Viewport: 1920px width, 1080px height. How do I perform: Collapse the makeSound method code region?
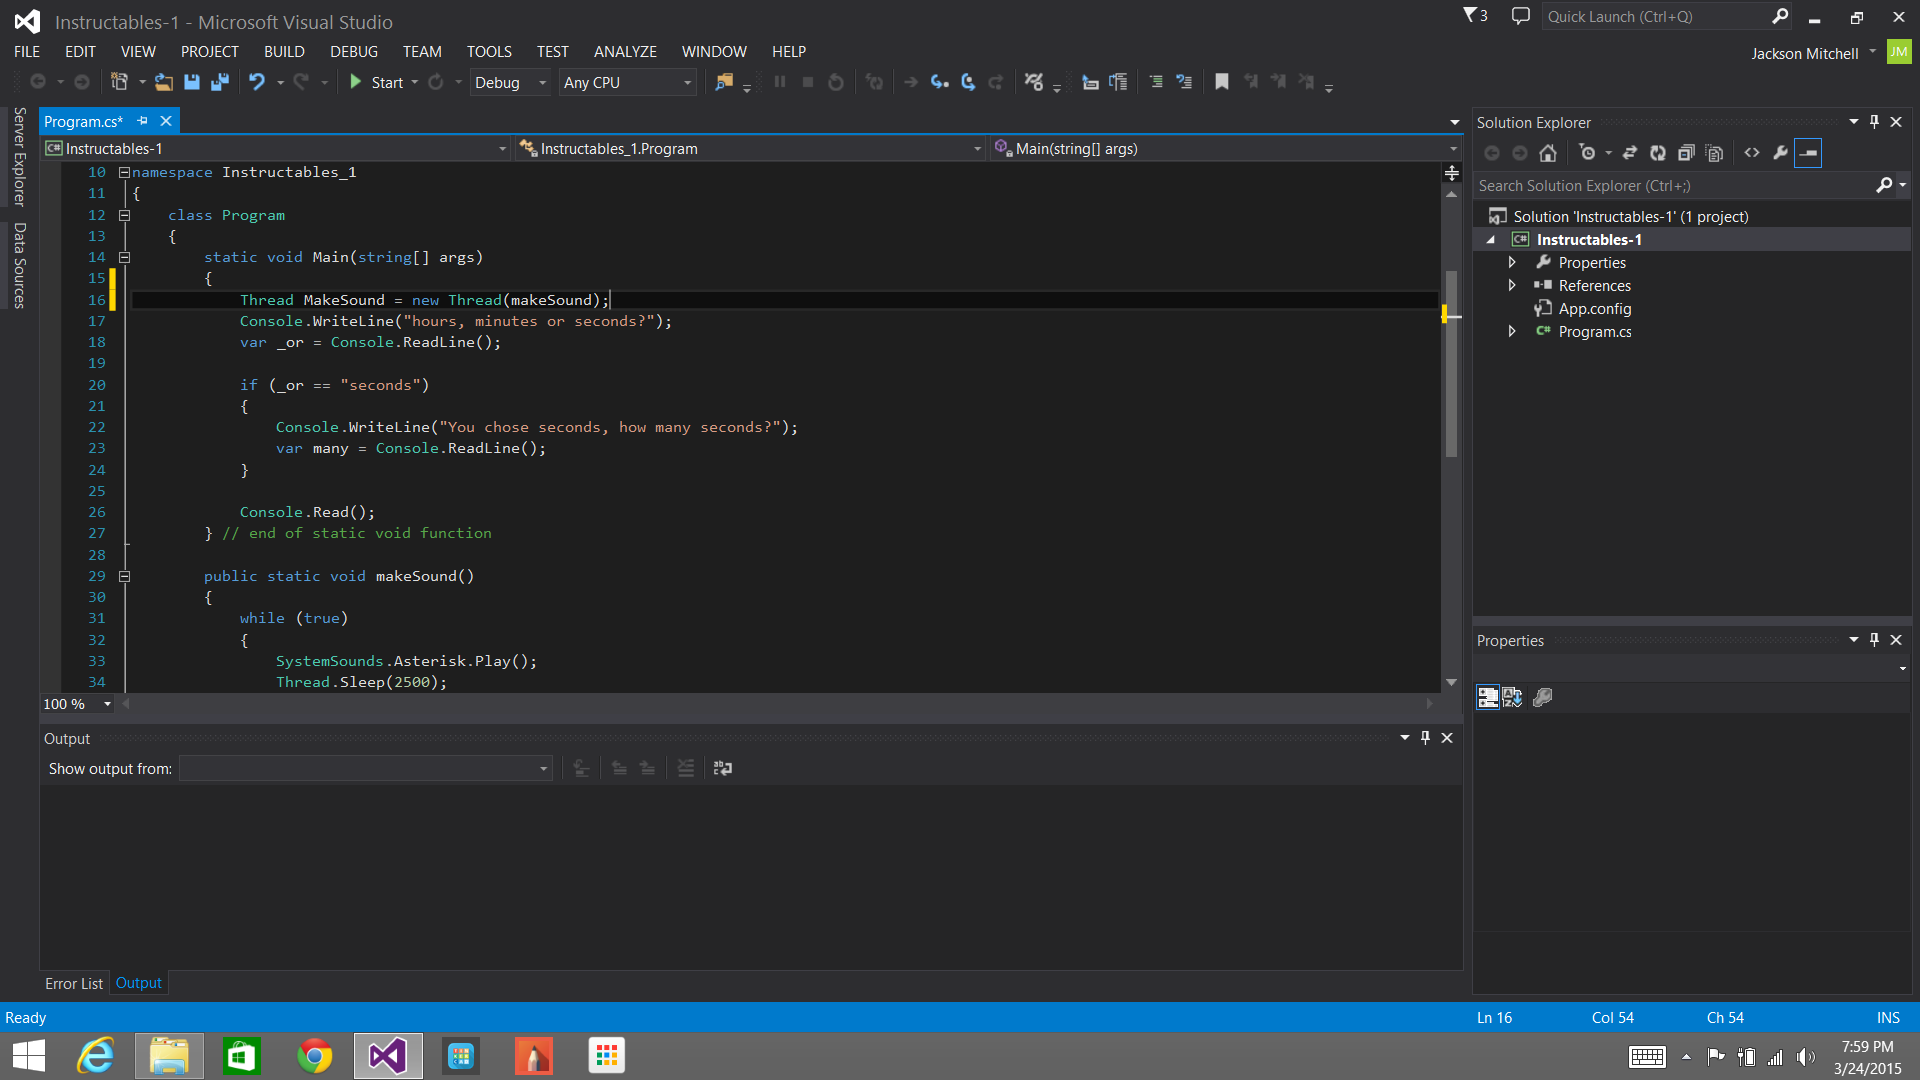125,576
